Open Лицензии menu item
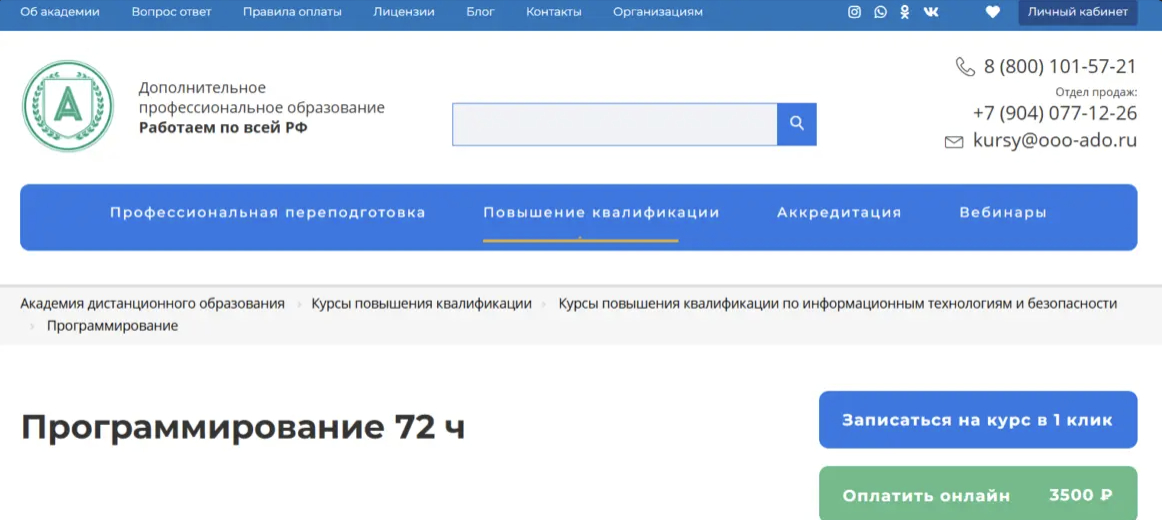1162x520 pixels. [404, 12]
